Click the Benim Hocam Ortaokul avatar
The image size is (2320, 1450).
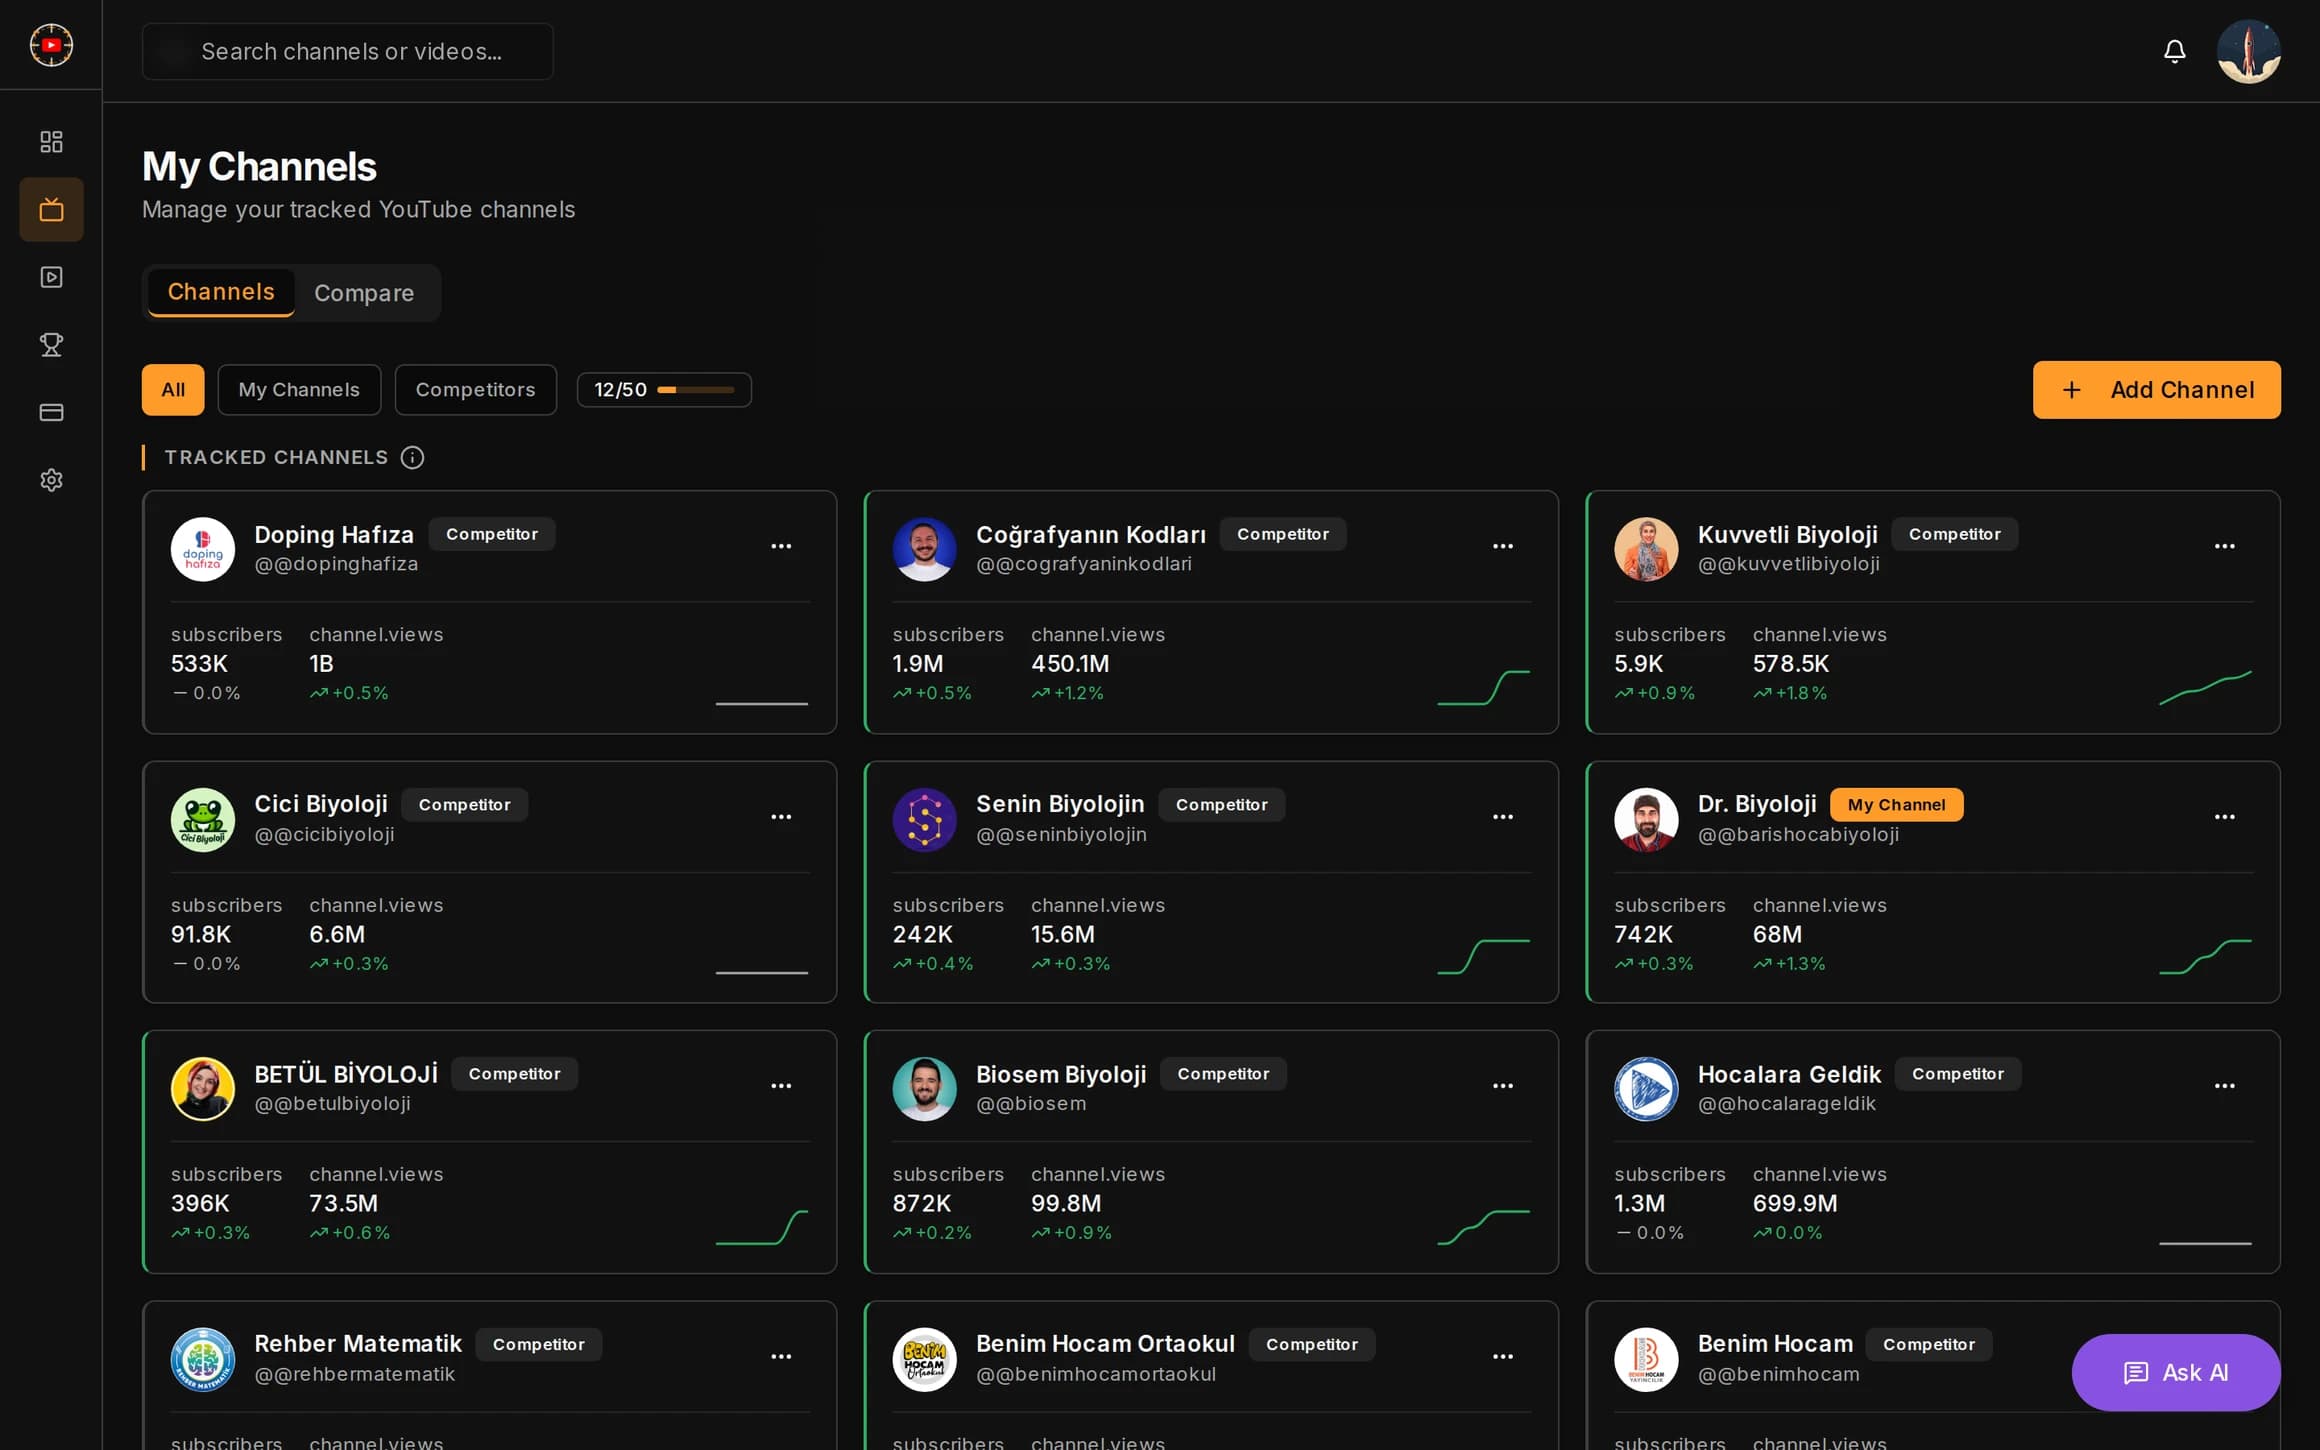[x=924, y=1359]
